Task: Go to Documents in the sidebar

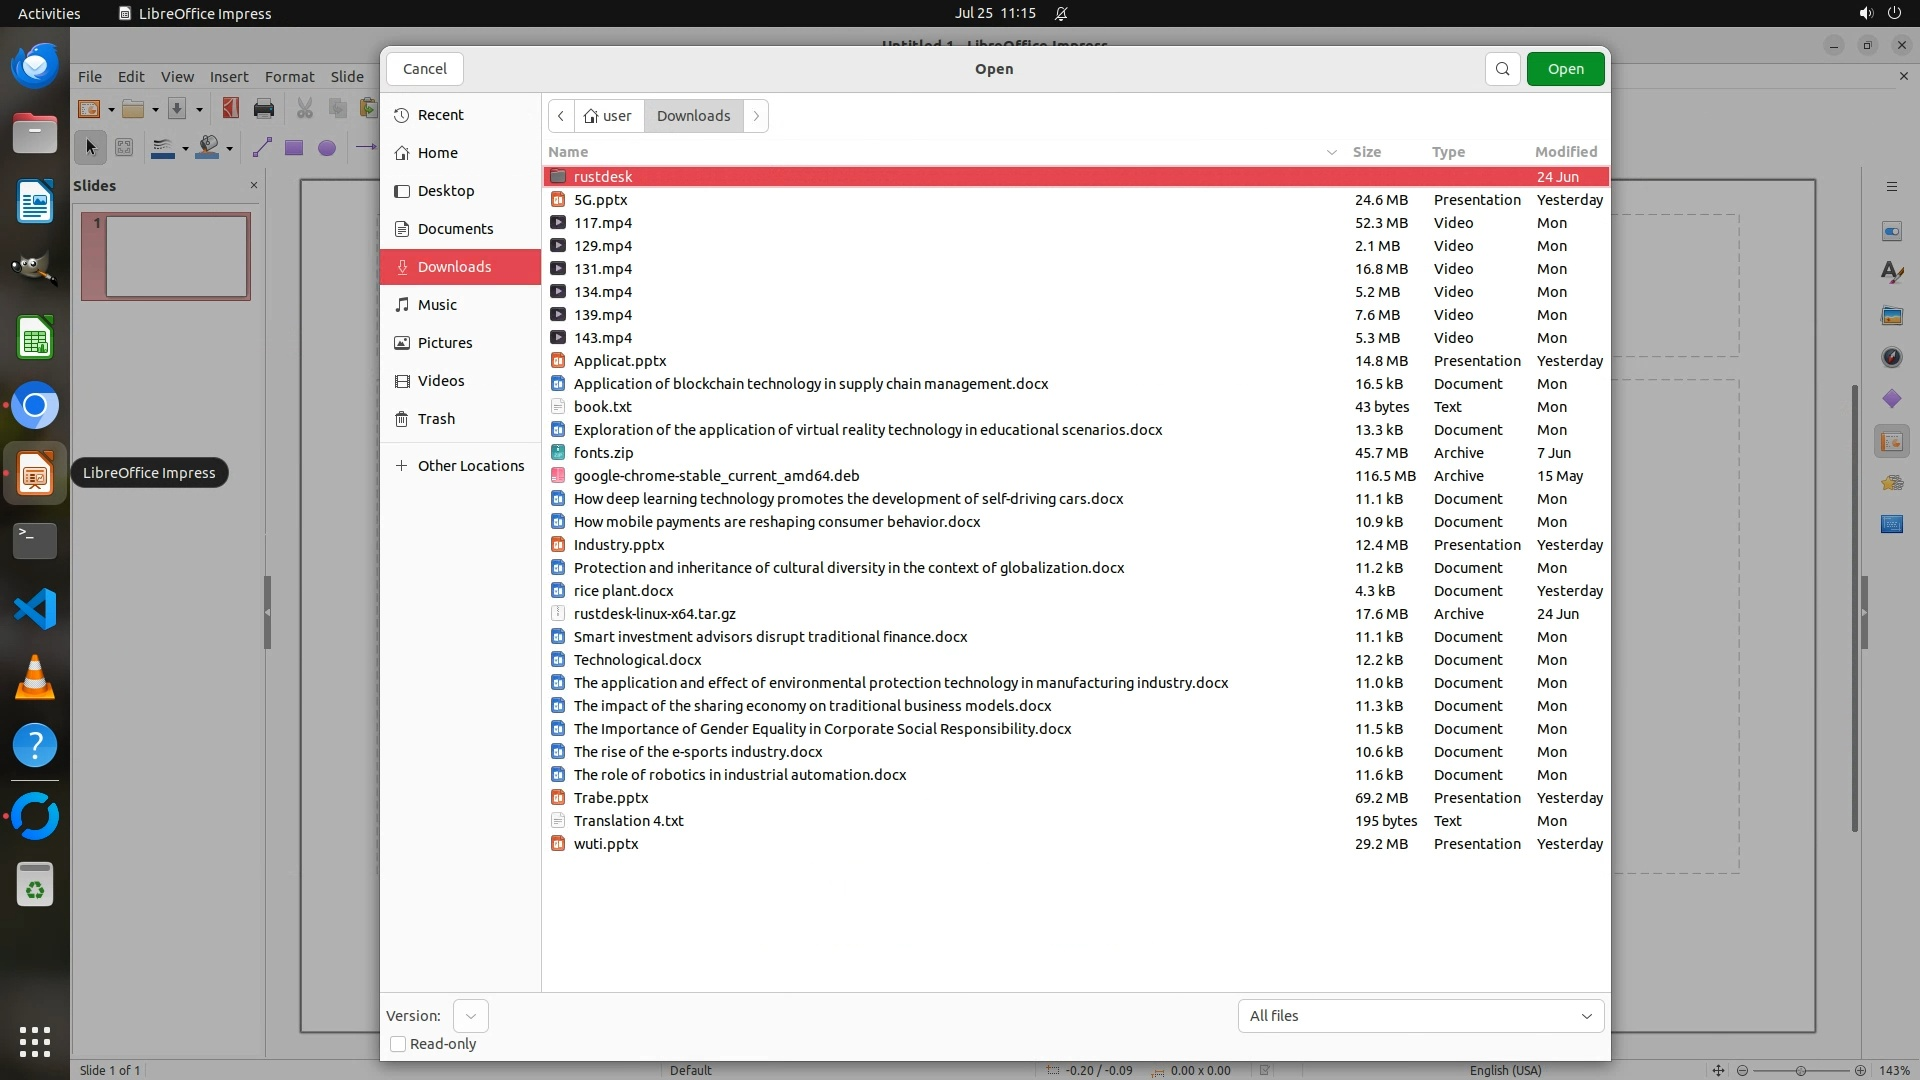Action: [x=455, y=229]
